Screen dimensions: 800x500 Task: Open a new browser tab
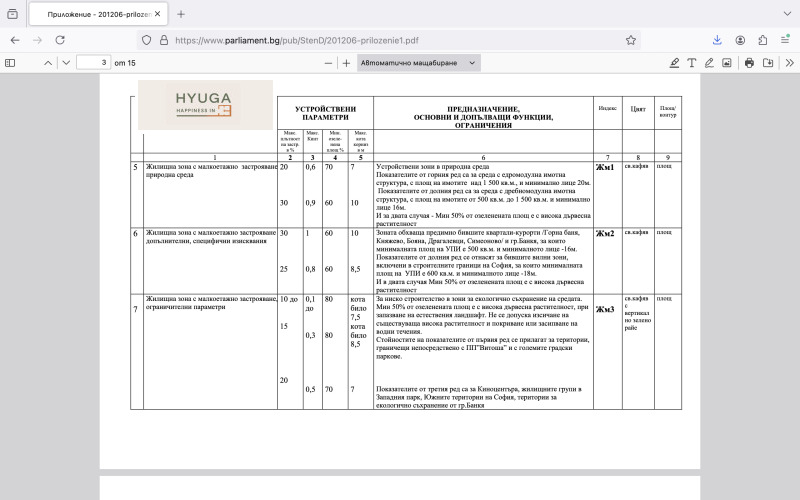coord(181,14)
